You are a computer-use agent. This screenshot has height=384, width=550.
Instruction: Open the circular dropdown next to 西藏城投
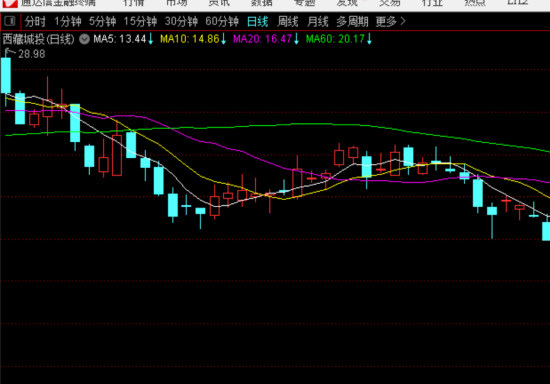pos(84,39)
